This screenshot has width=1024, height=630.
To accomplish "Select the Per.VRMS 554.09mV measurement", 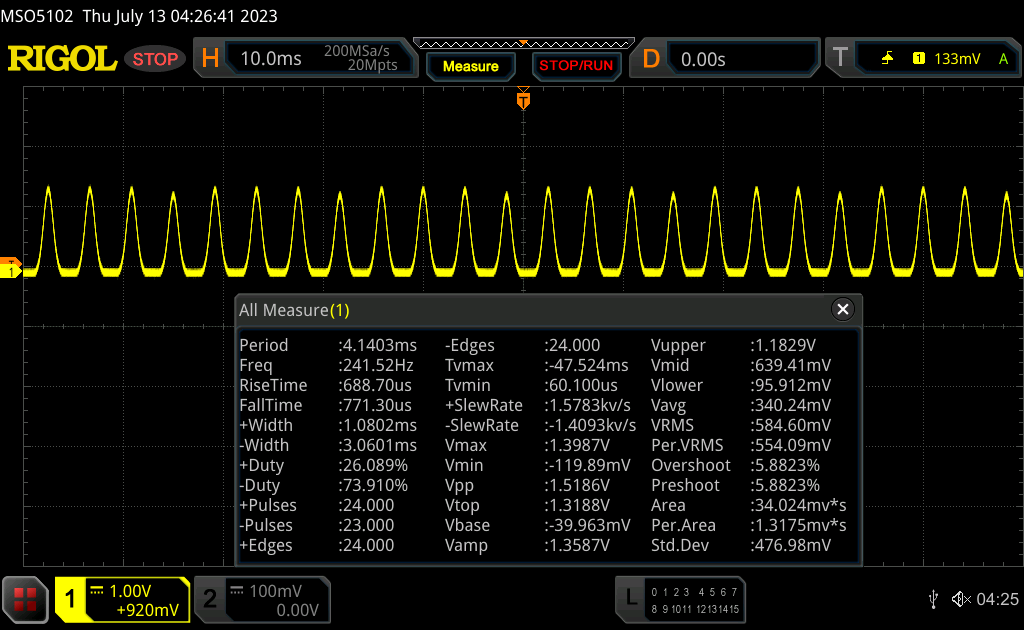I will pos(741,445).
